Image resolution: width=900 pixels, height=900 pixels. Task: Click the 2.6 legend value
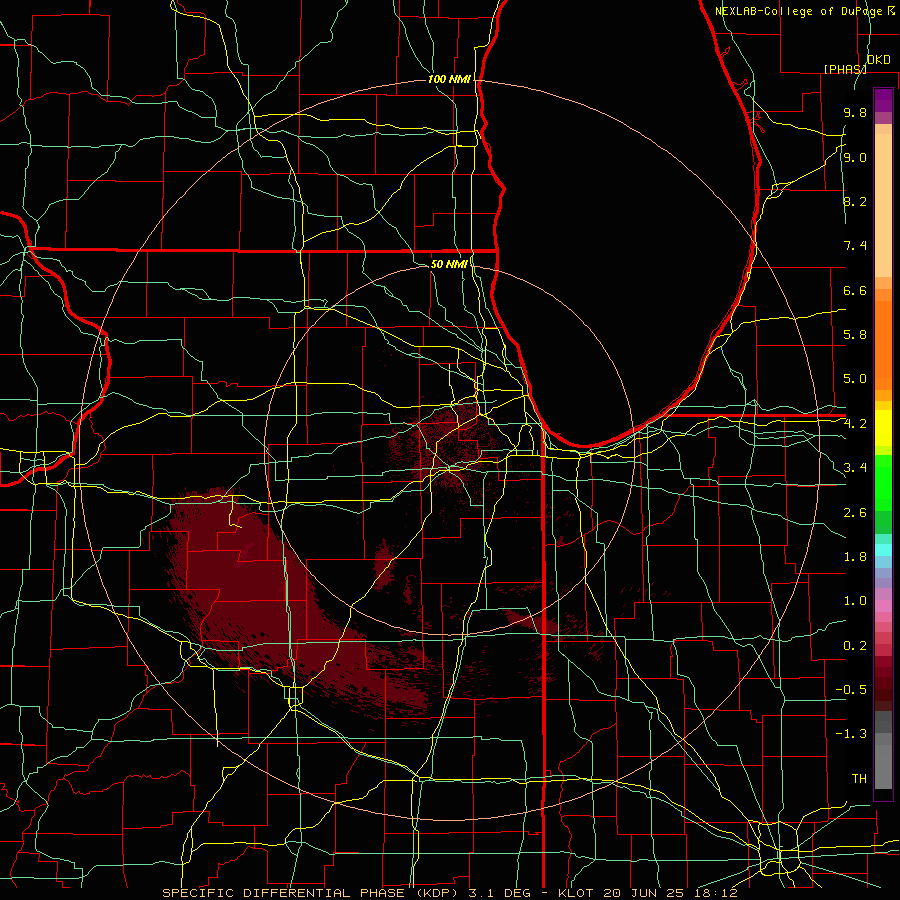pos(855,513)
